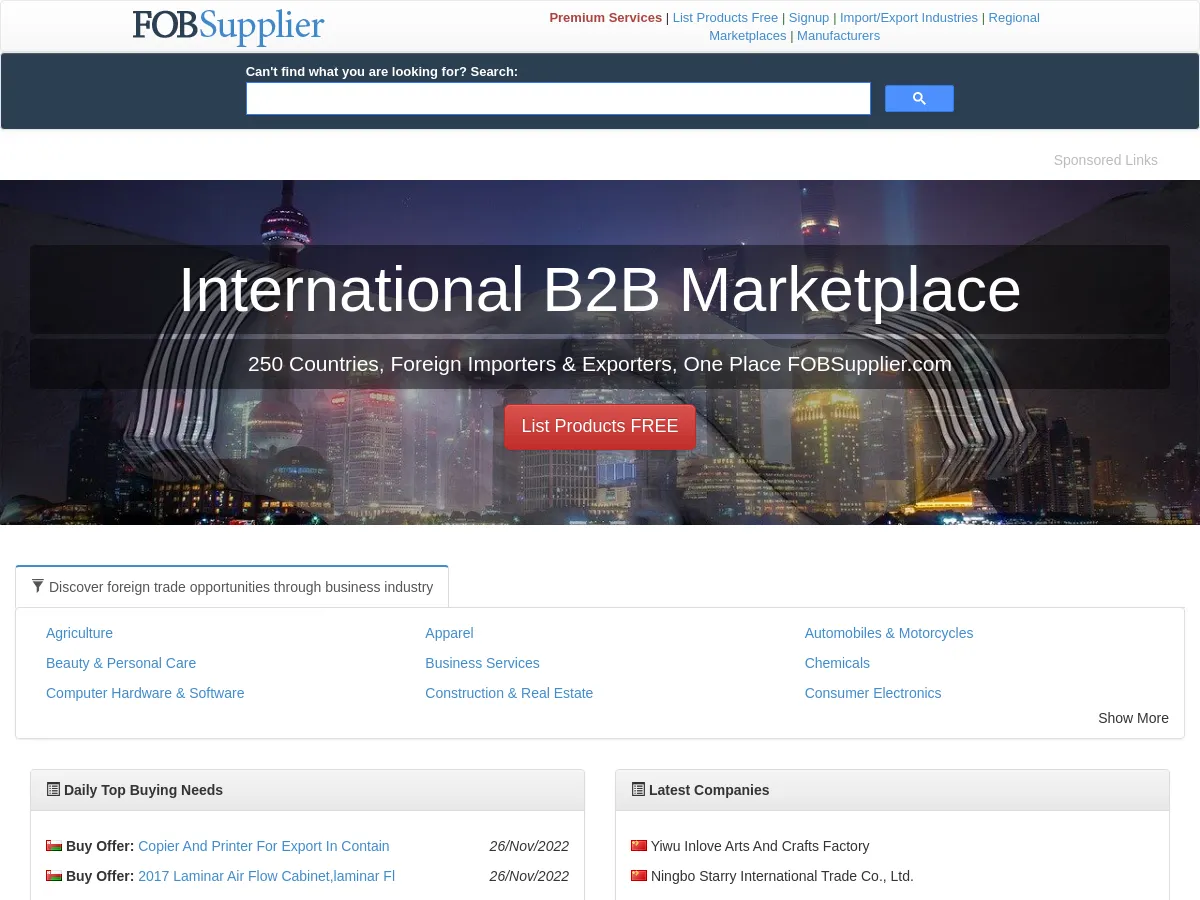Open the Signup link
The width and height of the screenshot is (1200, 900).
point(808,17)
